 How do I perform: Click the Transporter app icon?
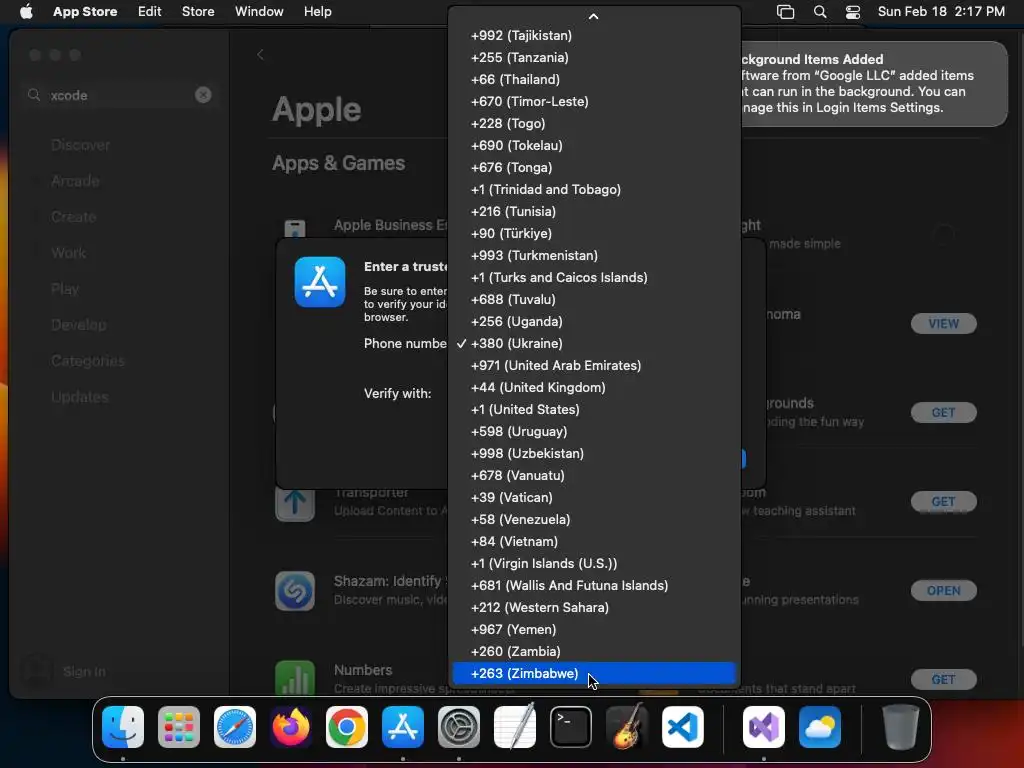click(x=295, y=505)
